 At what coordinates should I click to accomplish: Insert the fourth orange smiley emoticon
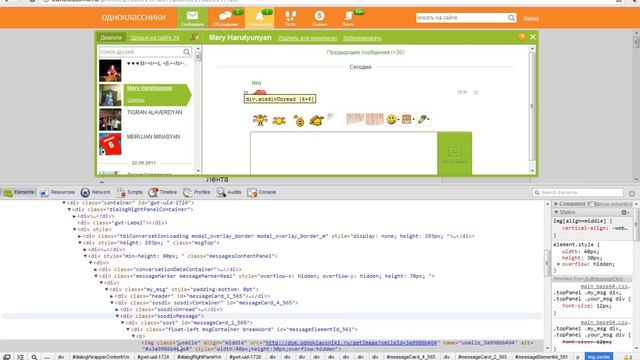[316, 120]
